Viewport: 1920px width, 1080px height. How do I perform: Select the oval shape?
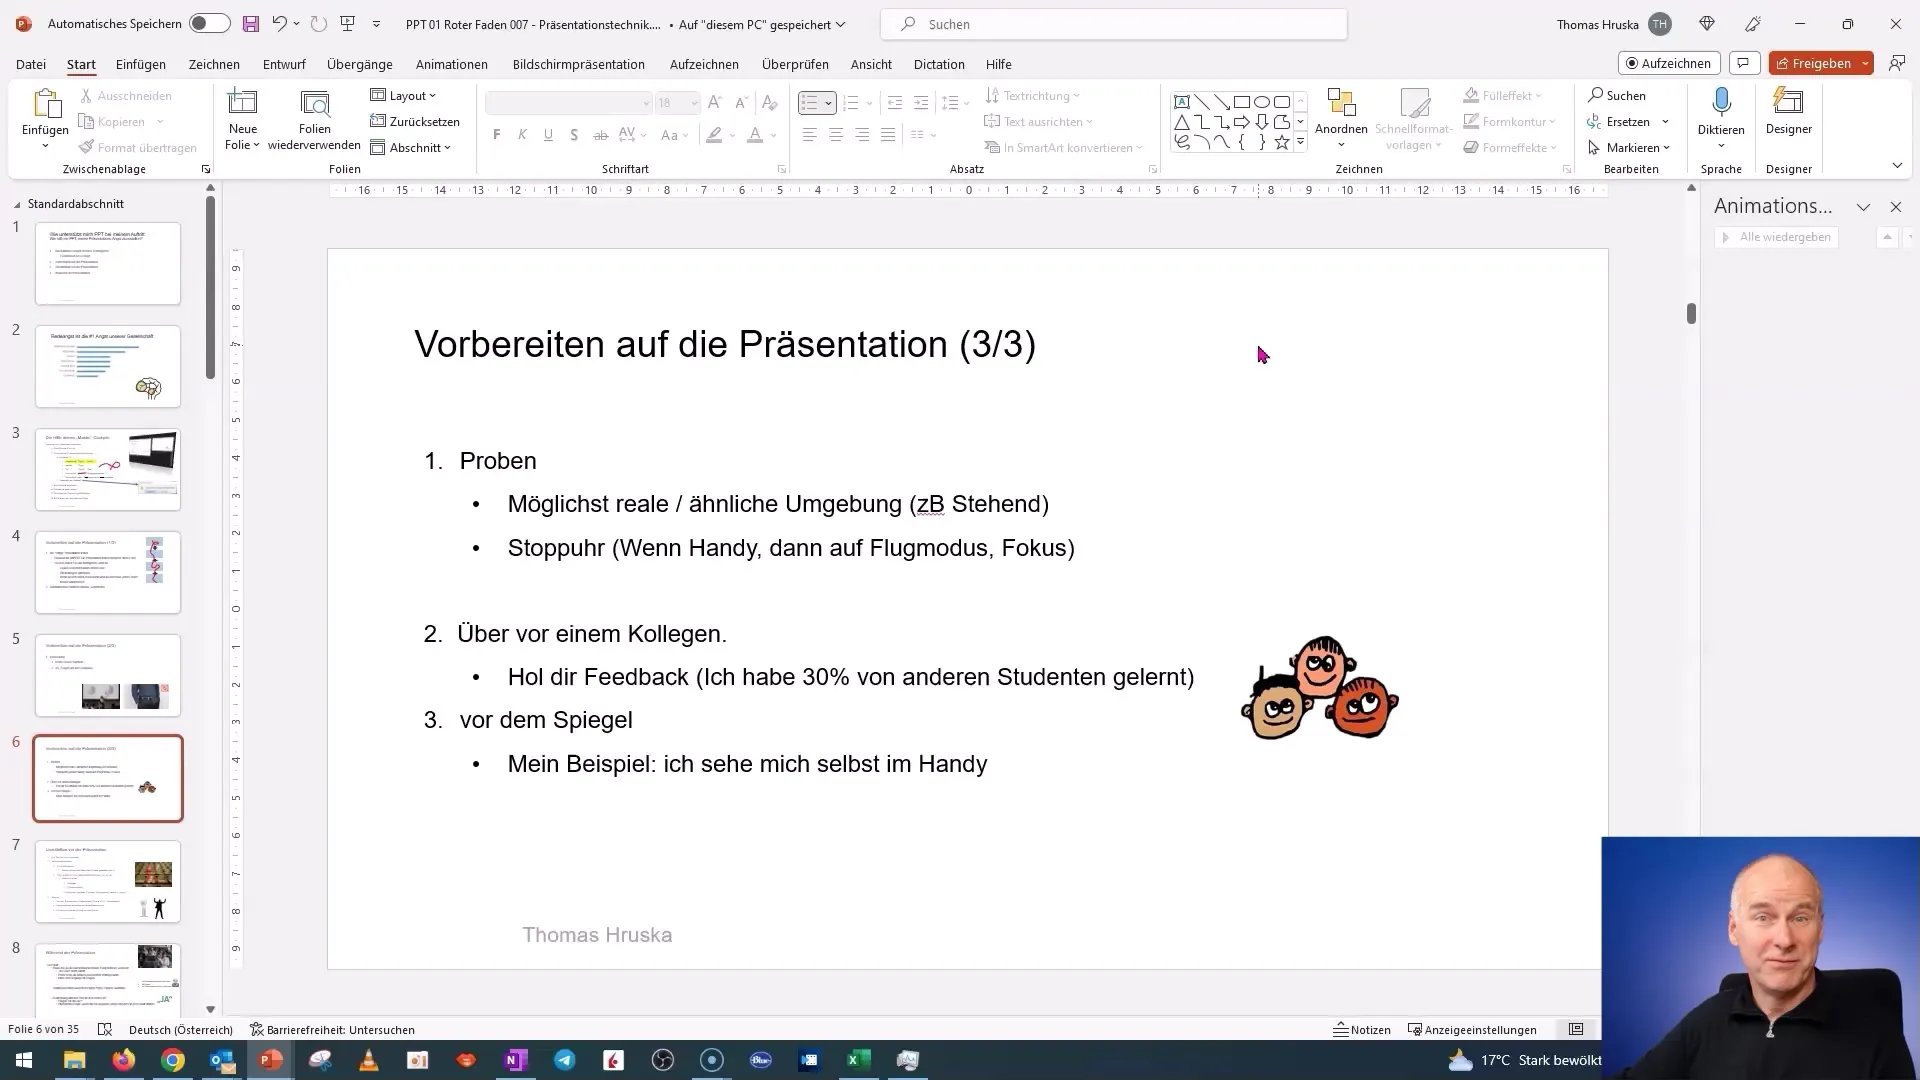tap(1262, 102)
